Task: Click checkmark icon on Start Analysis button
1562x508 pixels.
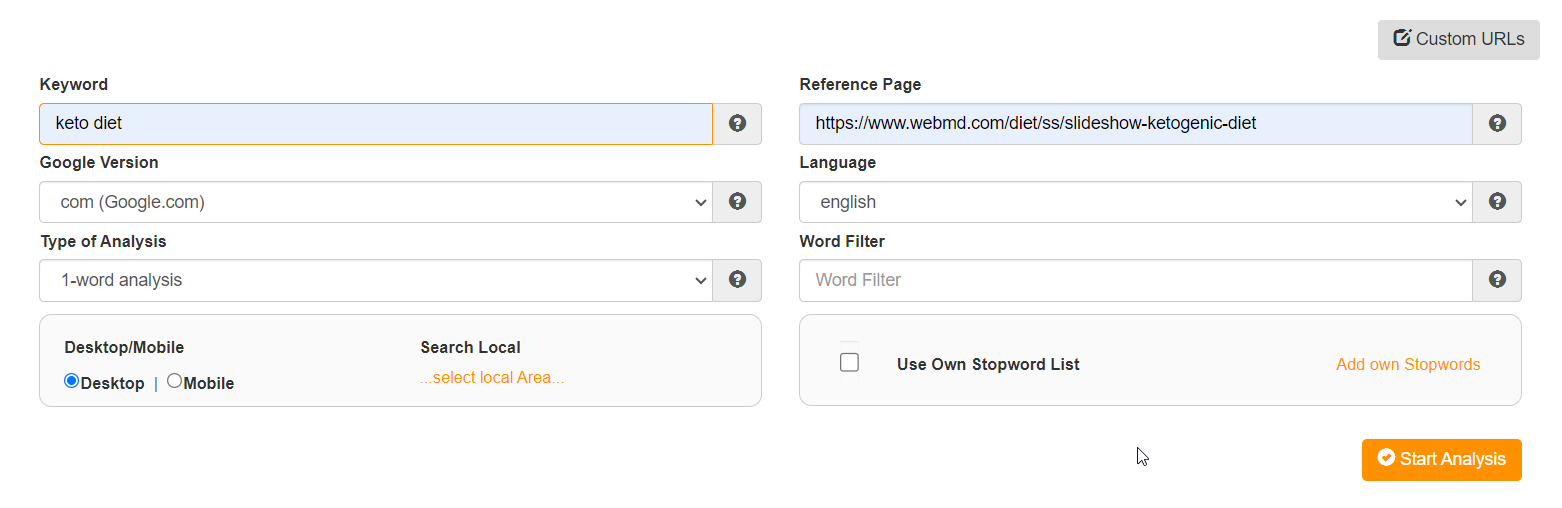Action: [x=1386, y=458]
